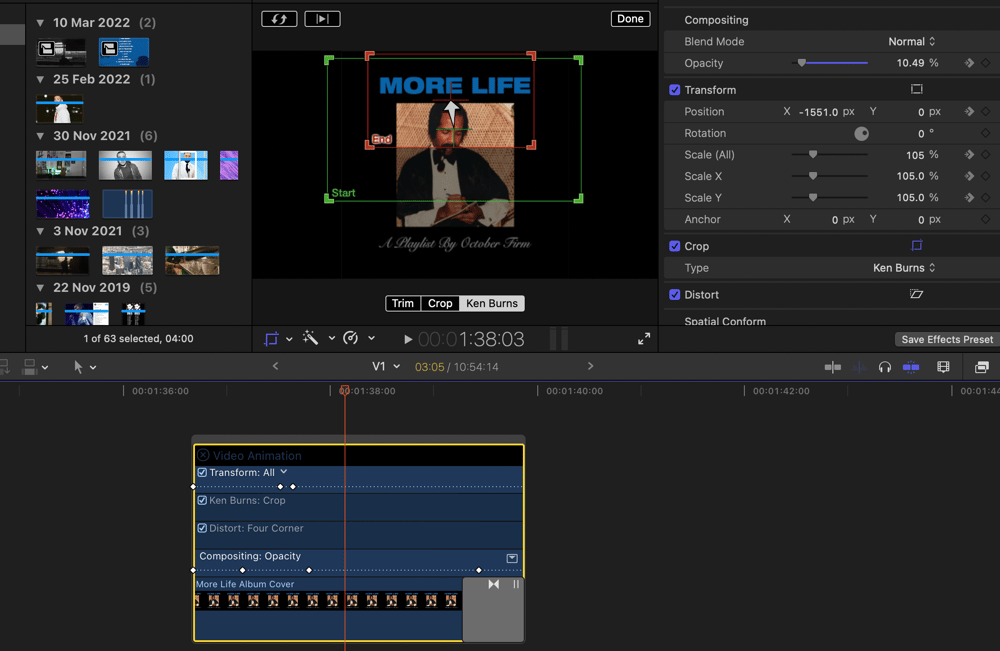Click the transition bowtie icon on the clip
Viewport: 1000px width, 651px height.
coord(494,584)
